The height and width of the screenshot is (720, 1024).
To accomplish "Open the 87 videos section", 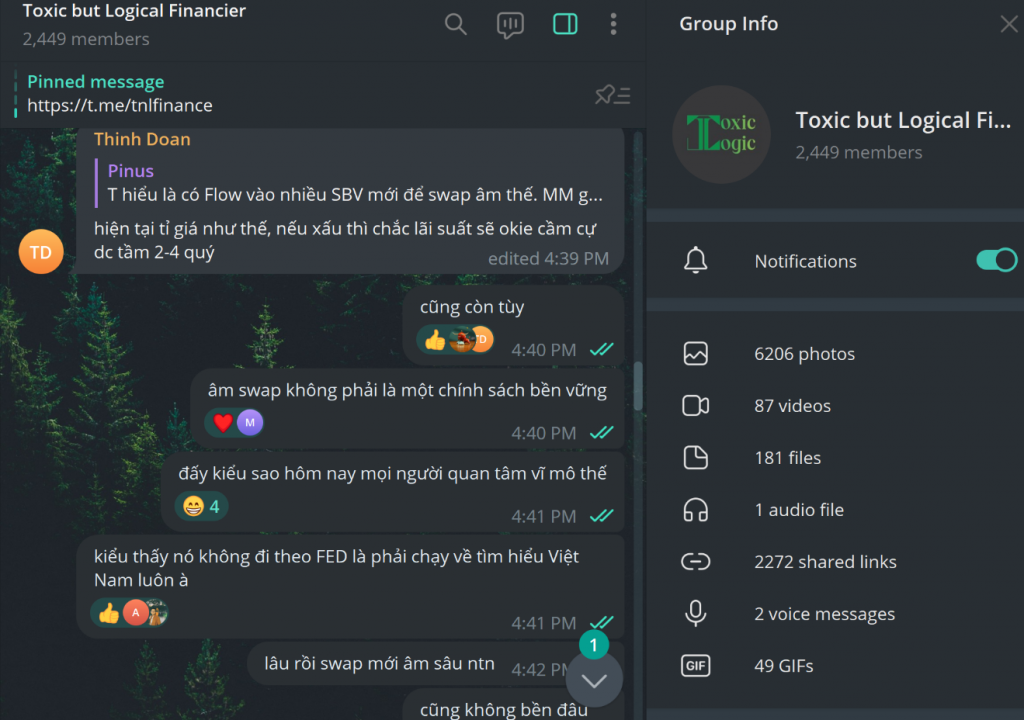I will pos(792,406).
